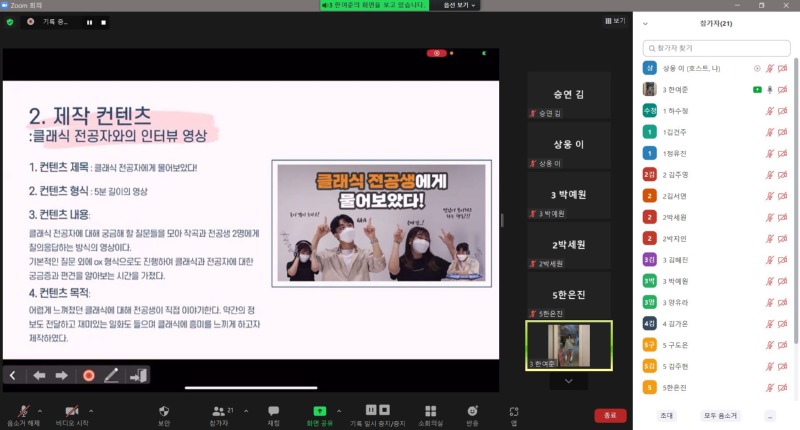The width and height of the screenshot is (800, 430).
Task: Start video with the 비디오 시작 camera icon
Action: tap(72, 411)
